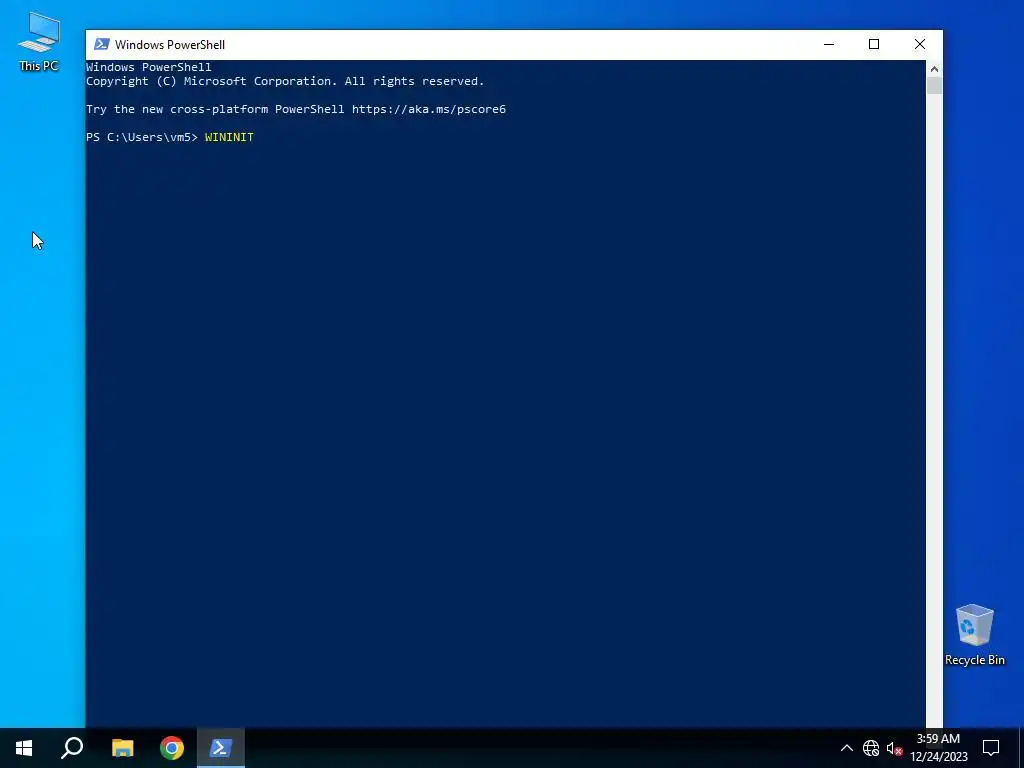The image size is (1024, 768).
Task: Click Show desktop sliver at taskbar end
Action: click(1021, 748)
